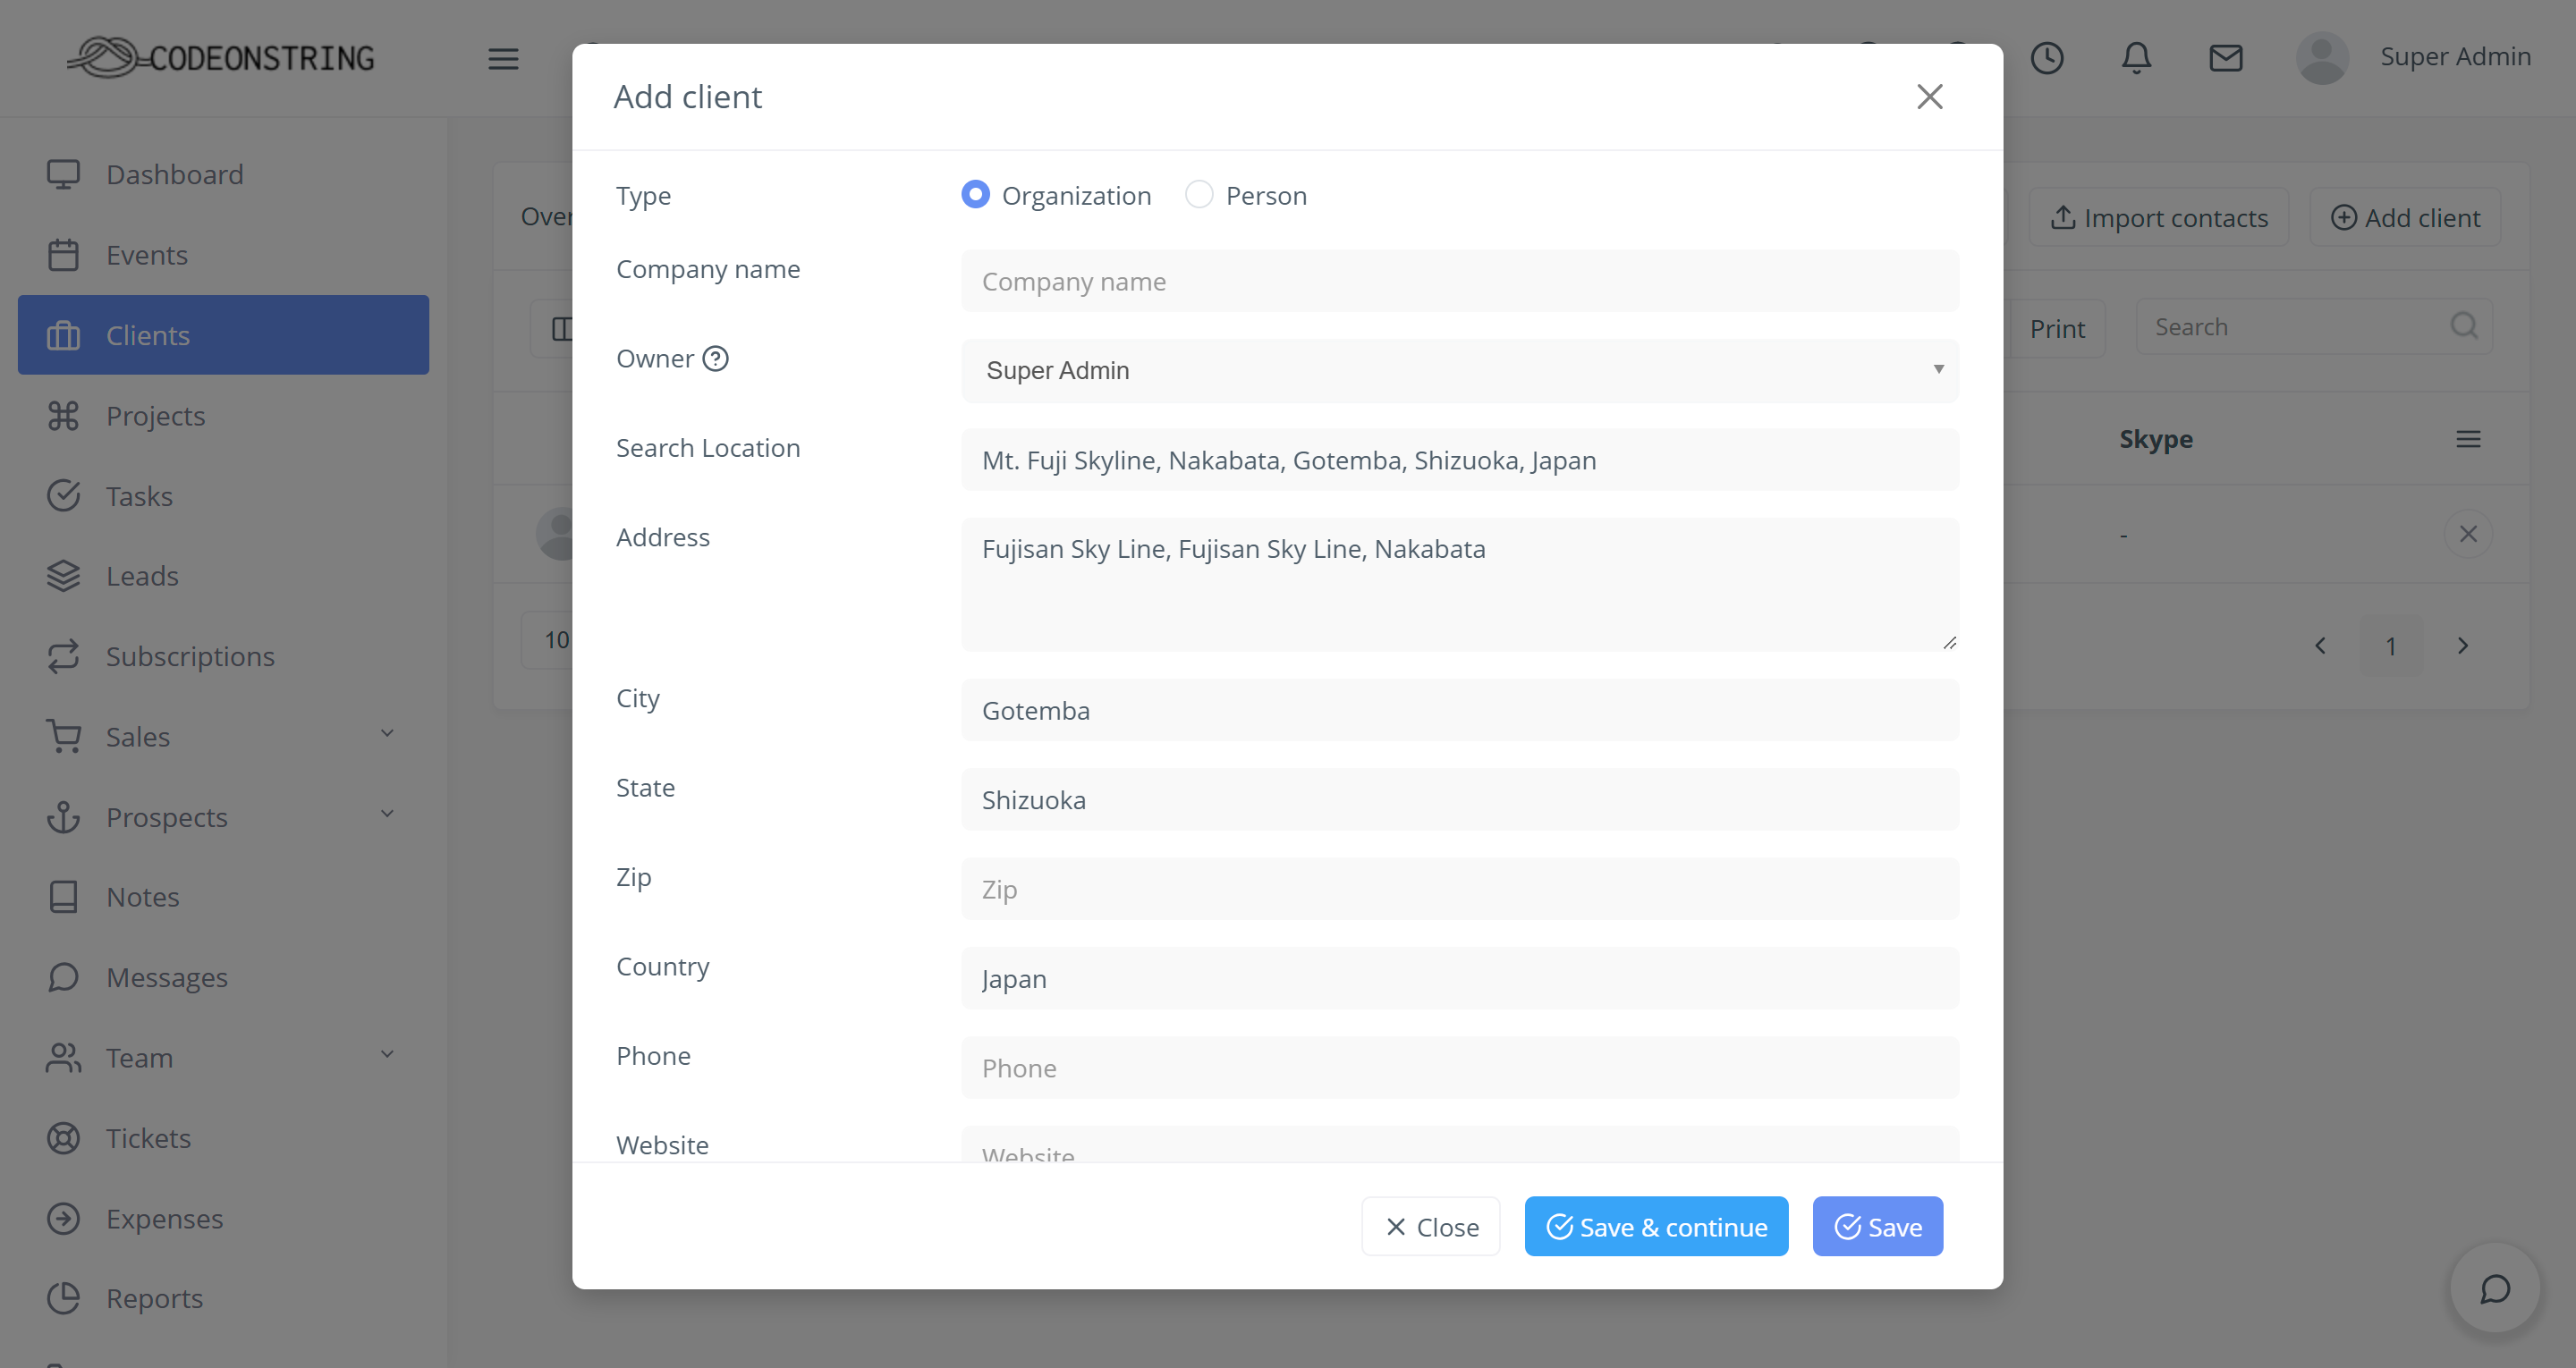Open Tasks in the sidebar

(223, 495)
